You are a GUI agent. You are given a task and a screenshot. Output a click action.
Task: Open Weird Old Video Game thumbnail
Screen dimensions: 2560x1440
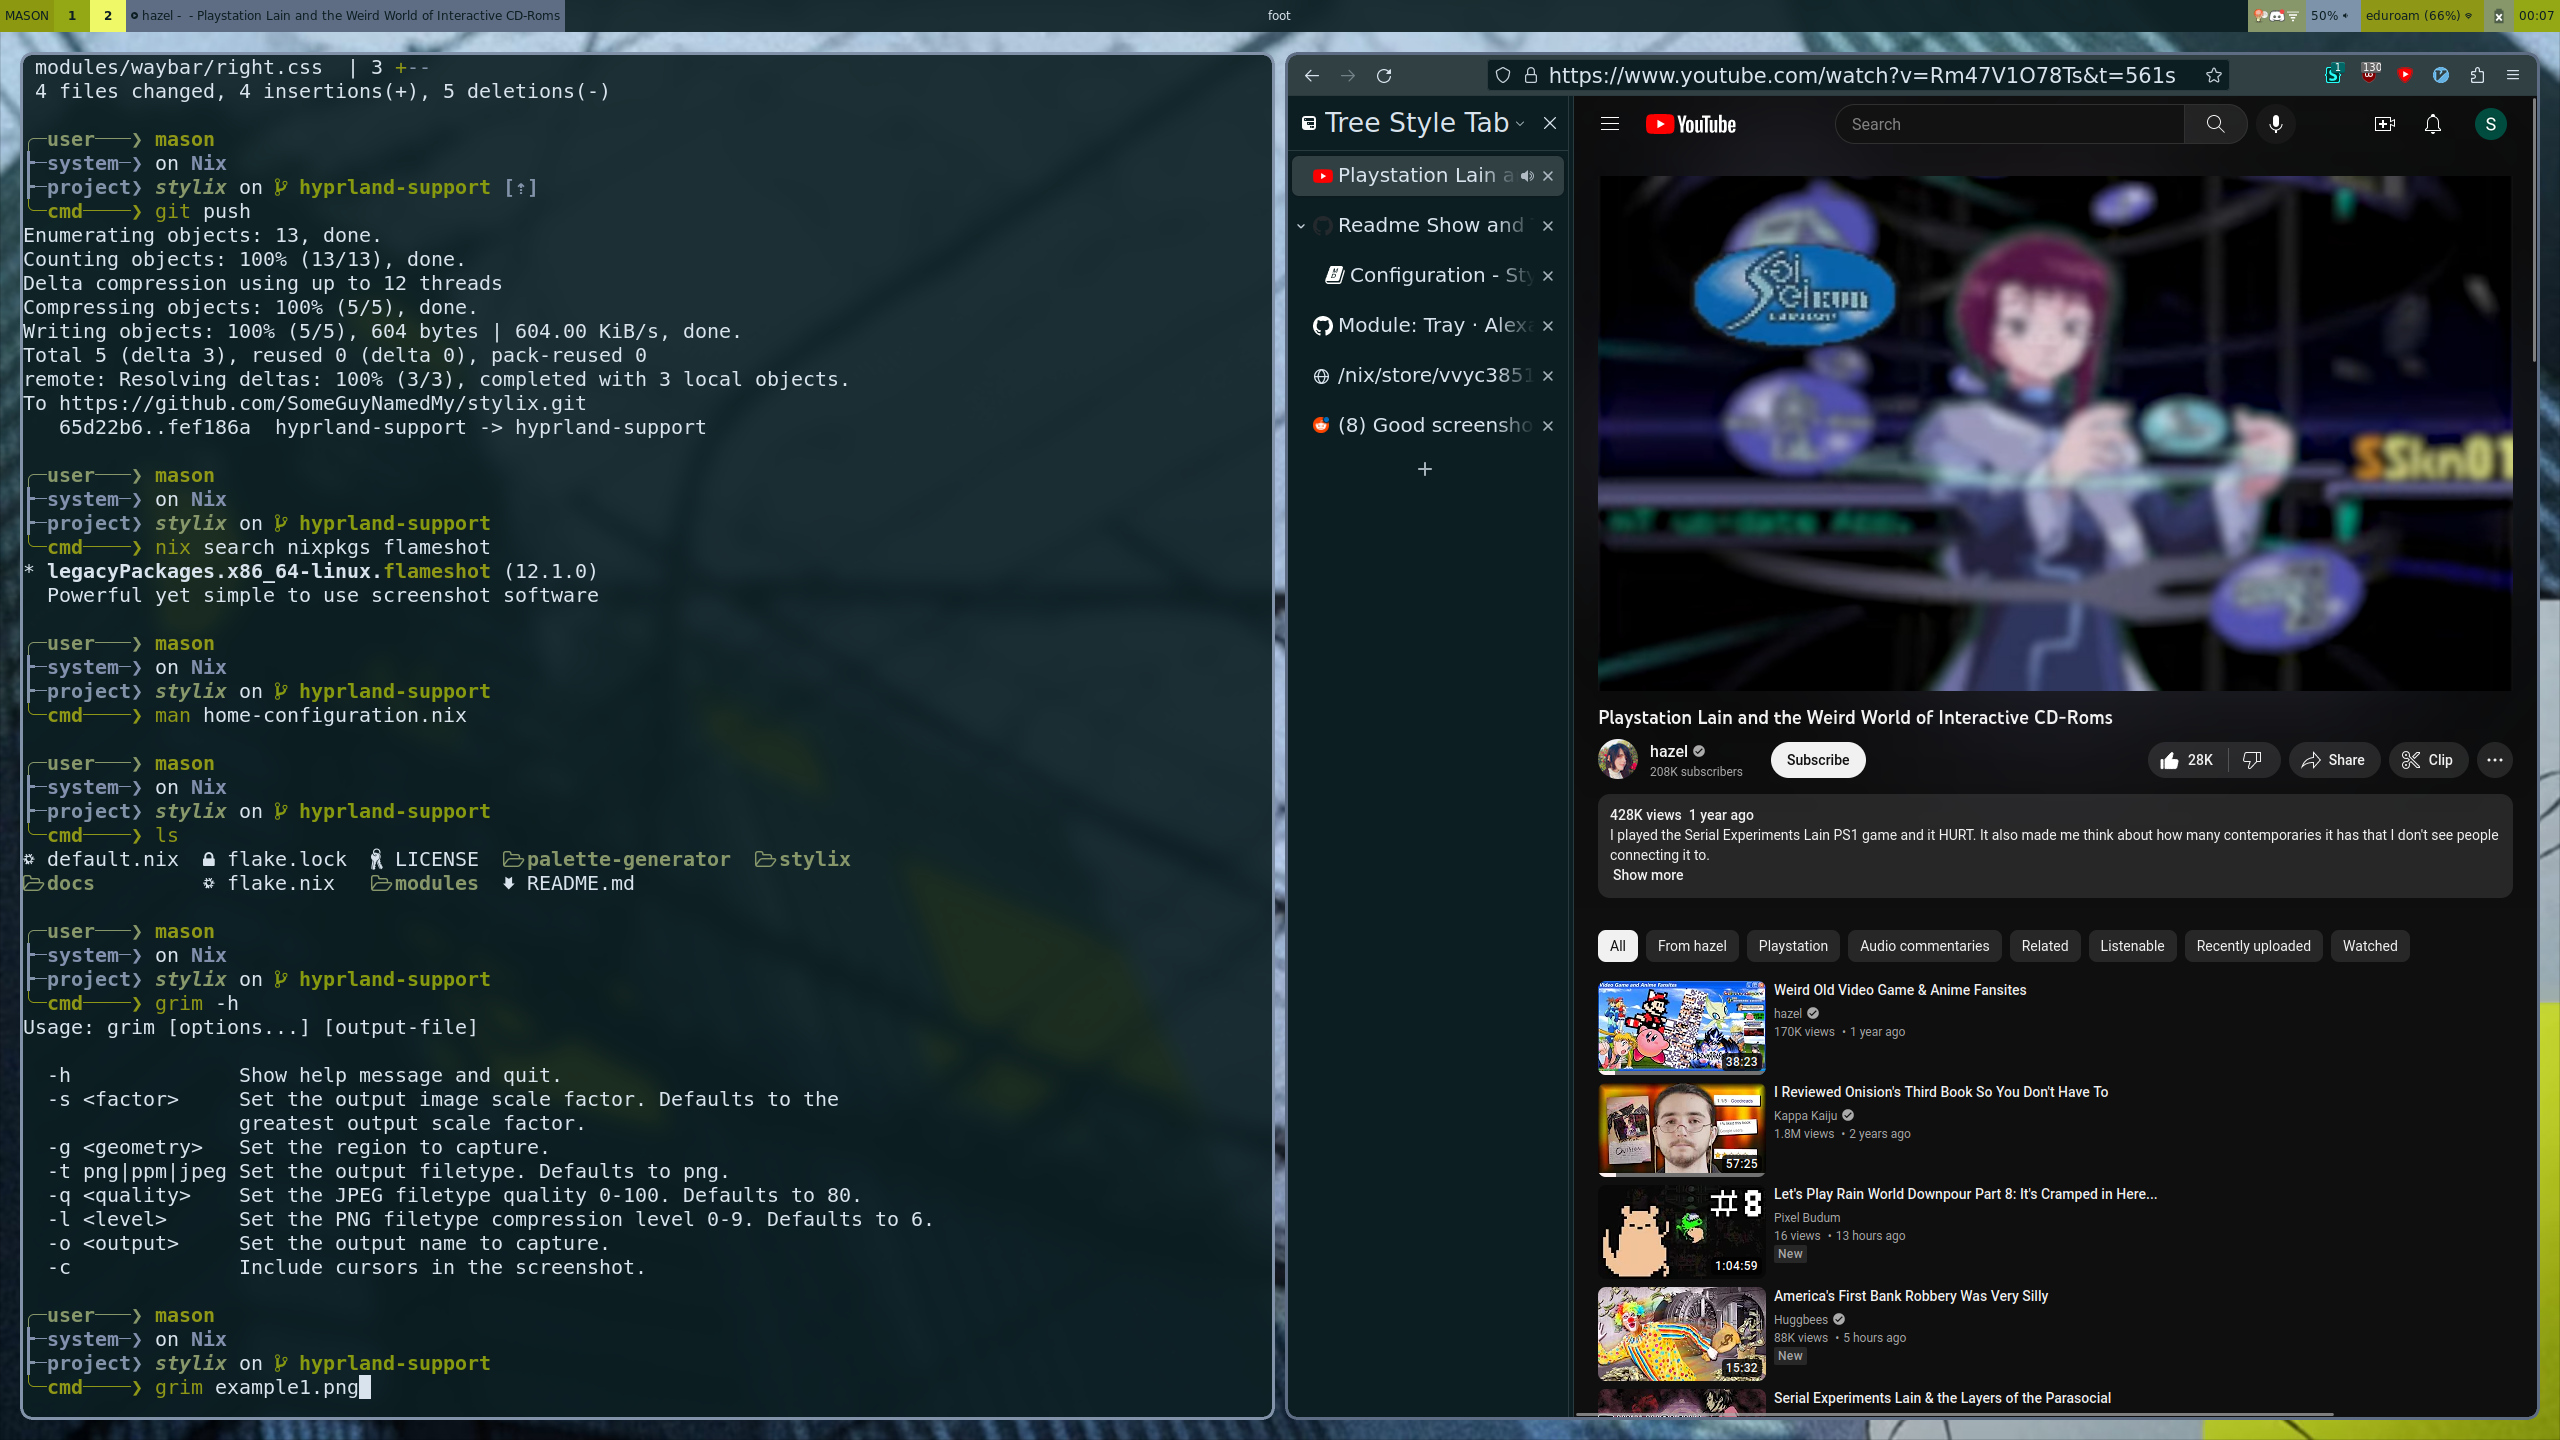(1681, 1027)
